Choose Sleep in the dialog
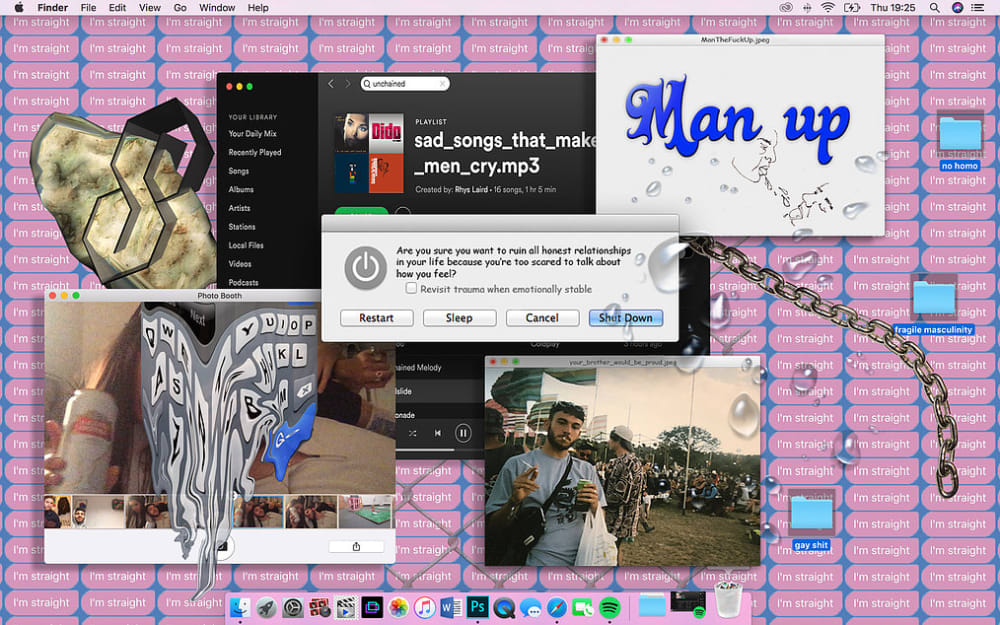Viewport: 1000px width, 625px height. click(x=459, y=318)
